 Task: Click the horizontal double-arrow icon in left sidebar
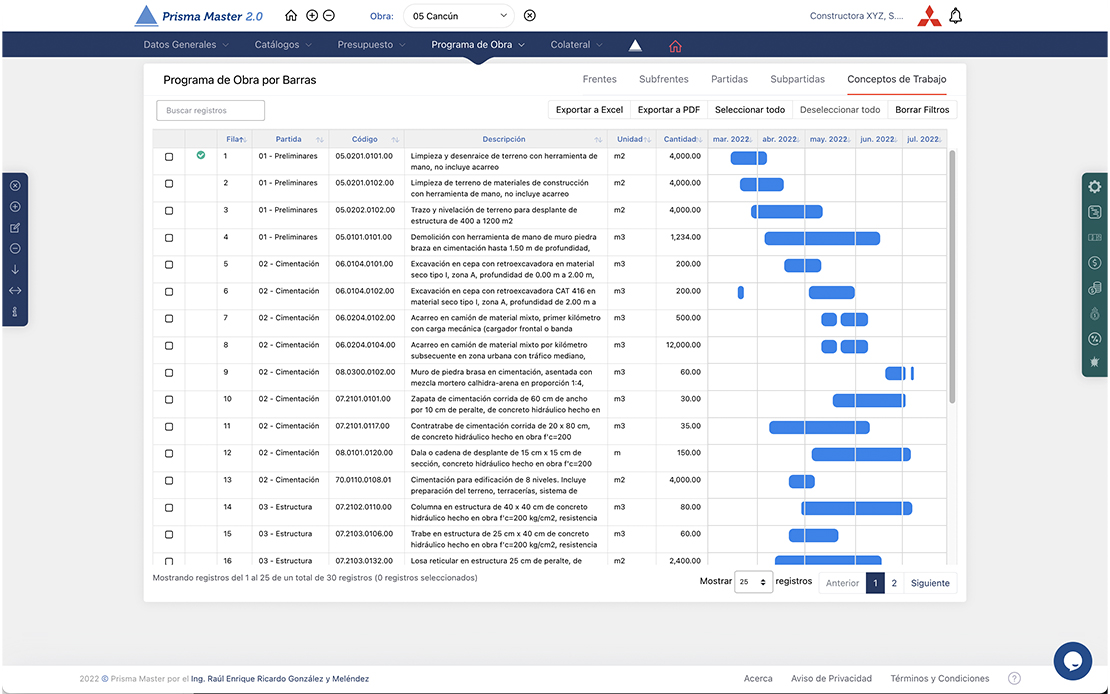[15, 290]
